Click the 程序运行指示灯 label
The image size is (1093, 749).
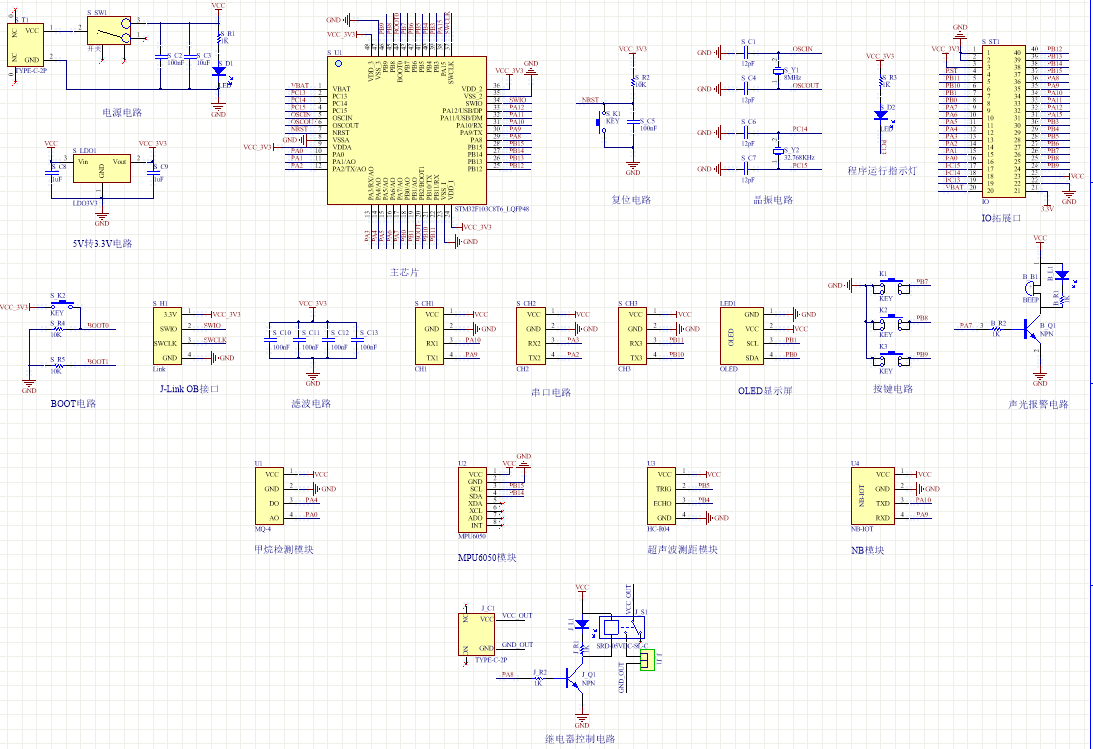(882, 170)
